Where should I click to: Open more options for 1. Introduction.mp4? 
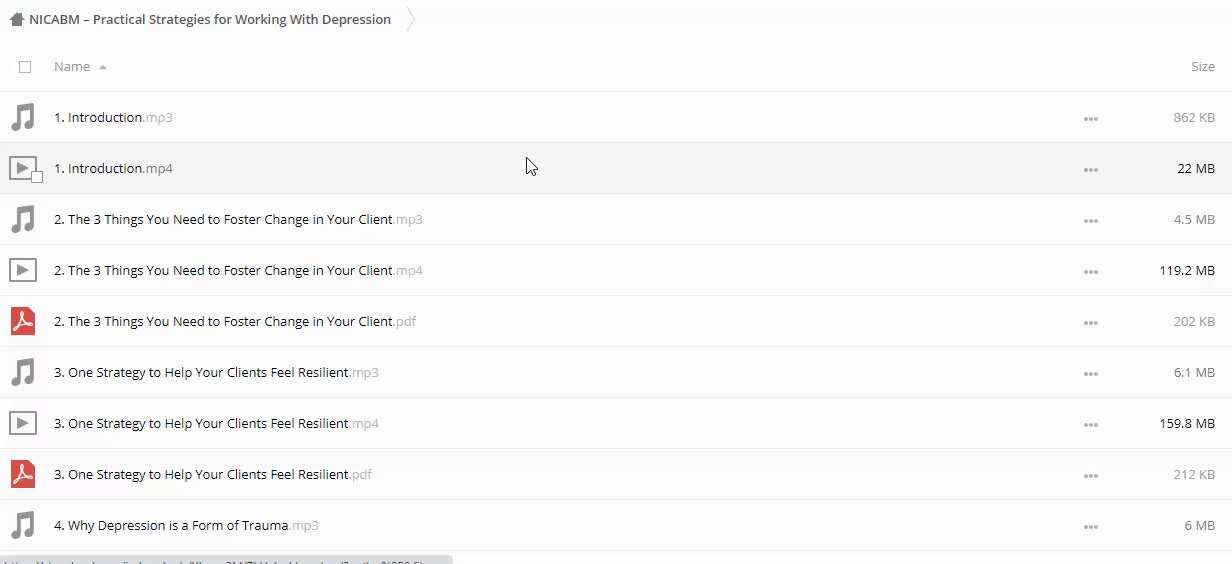pyautogui.click(x=1090, y=169)
